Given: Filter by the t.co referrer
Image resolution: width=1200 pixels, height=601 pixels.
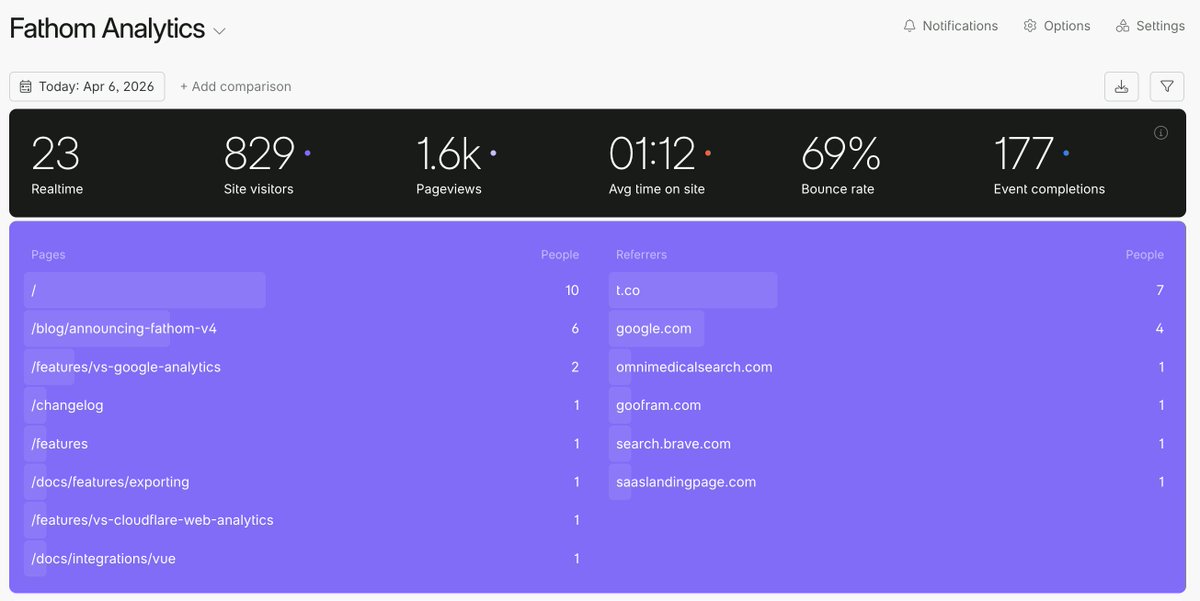Looking at the screenshot, I should 887,290.
